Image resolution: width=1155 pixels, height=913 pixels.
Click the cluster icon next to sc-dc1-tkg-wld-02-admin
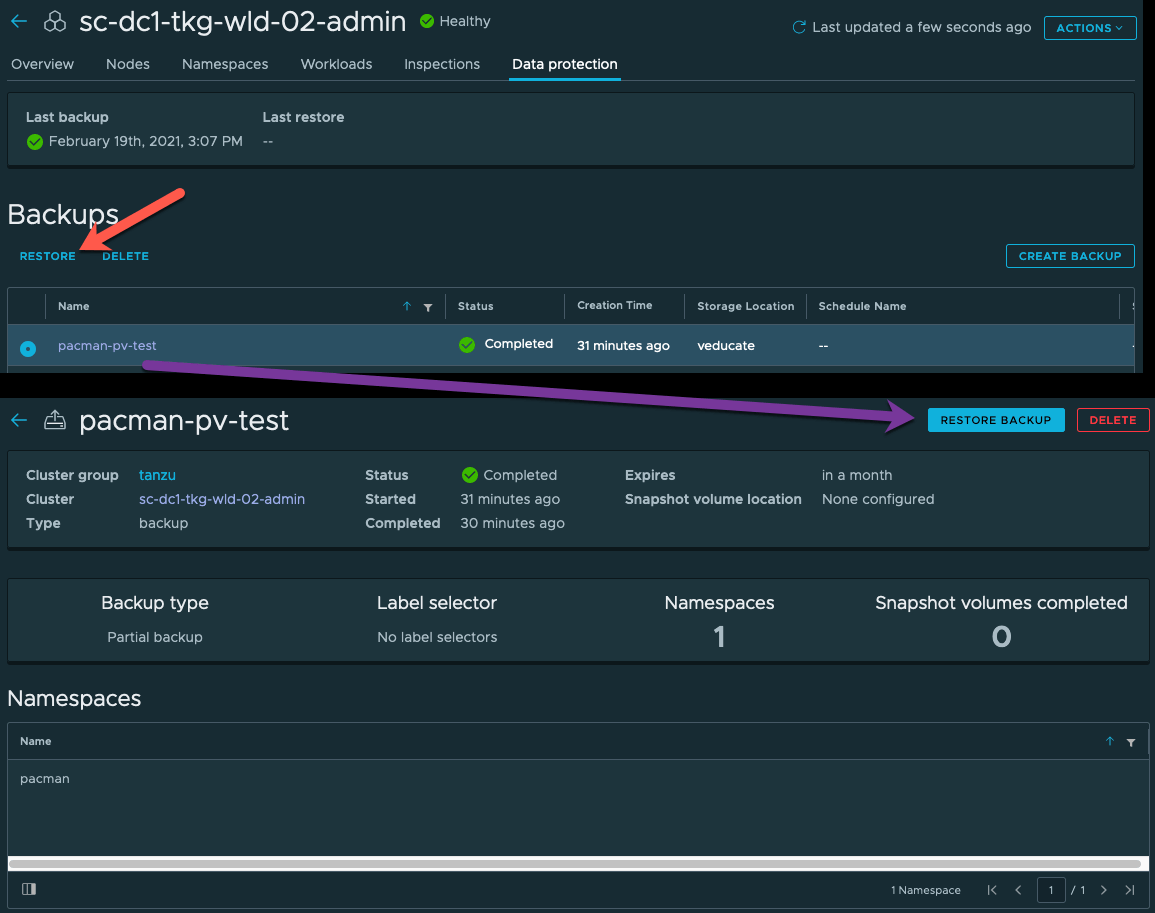(55, 22)
